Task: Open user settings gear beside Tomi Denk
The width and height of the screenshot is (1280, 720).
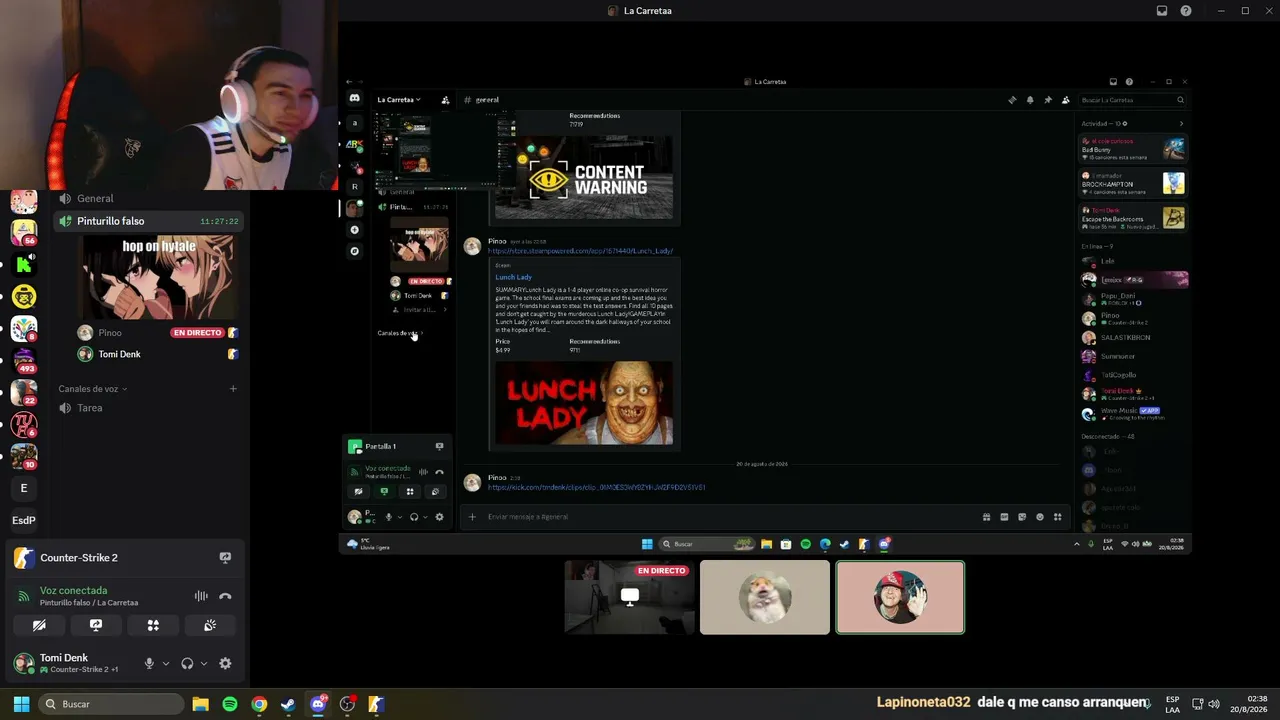Action: 225,663
